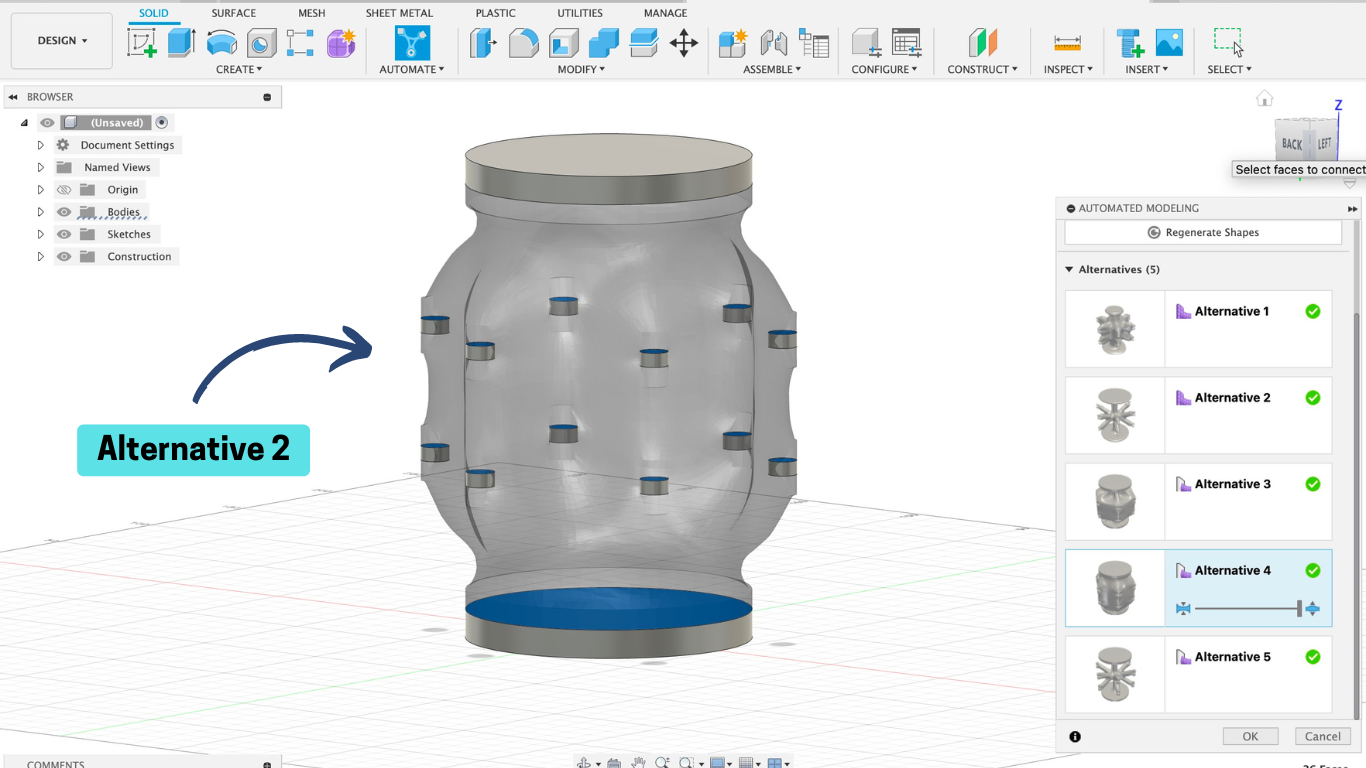
Task: Select the Hole tool
Action: (262, 43)
